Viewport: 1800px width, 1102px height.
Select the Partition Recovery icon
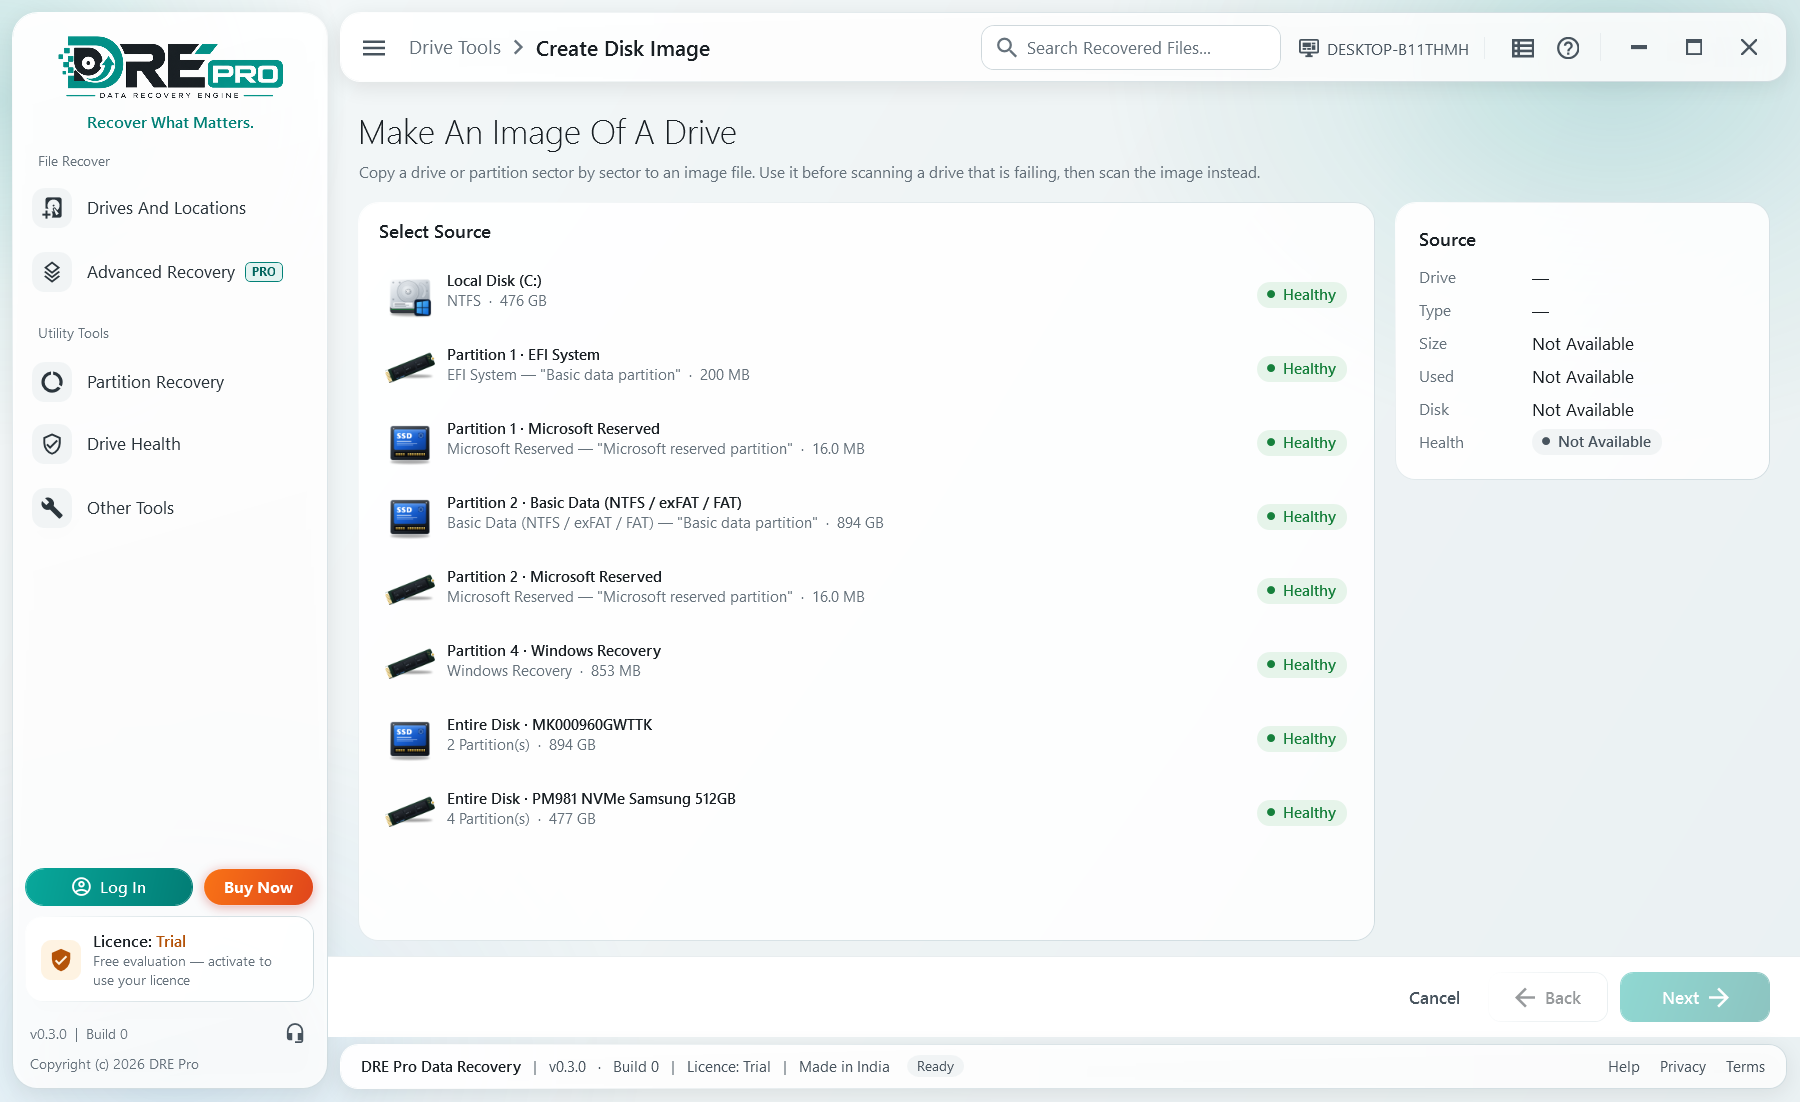pos(52,382)
